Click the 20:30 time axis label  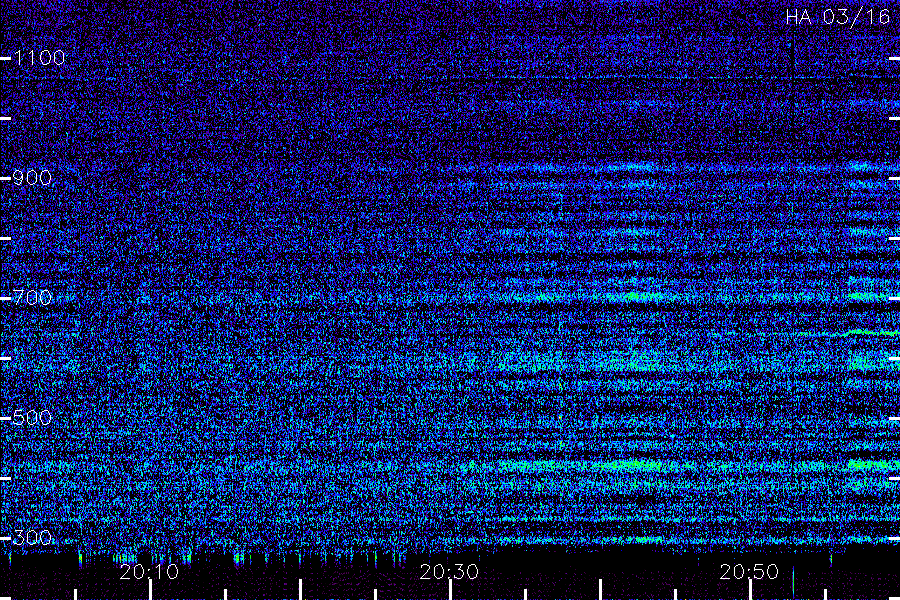pyautogui.click(x=449, y=572)
